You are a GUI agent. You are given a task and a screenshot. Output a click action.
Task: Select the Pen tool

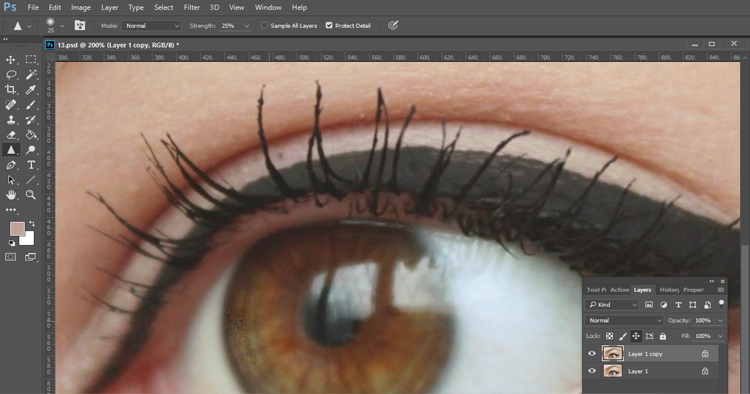coord(10,165)
